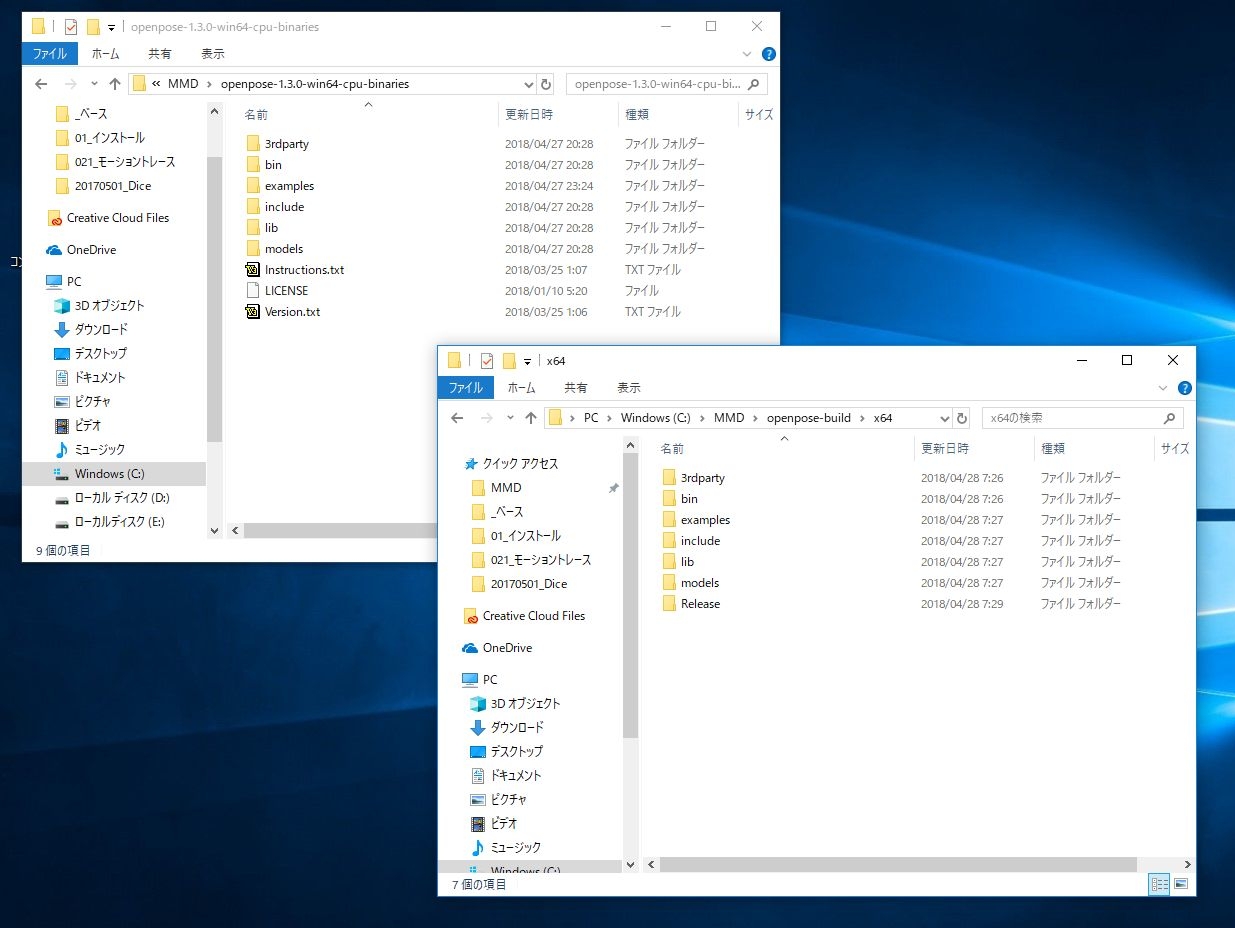The width and height of the screenshot is (1235, 928).
Task: Open Creative Cloud Files in x64 sidebar
Action: (x=533, y=616)
